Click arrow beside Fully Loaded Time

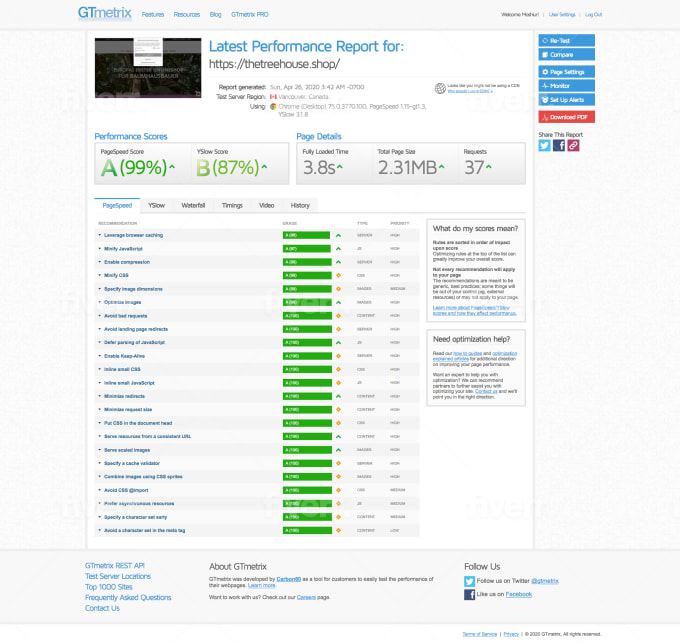pos(340,166)
